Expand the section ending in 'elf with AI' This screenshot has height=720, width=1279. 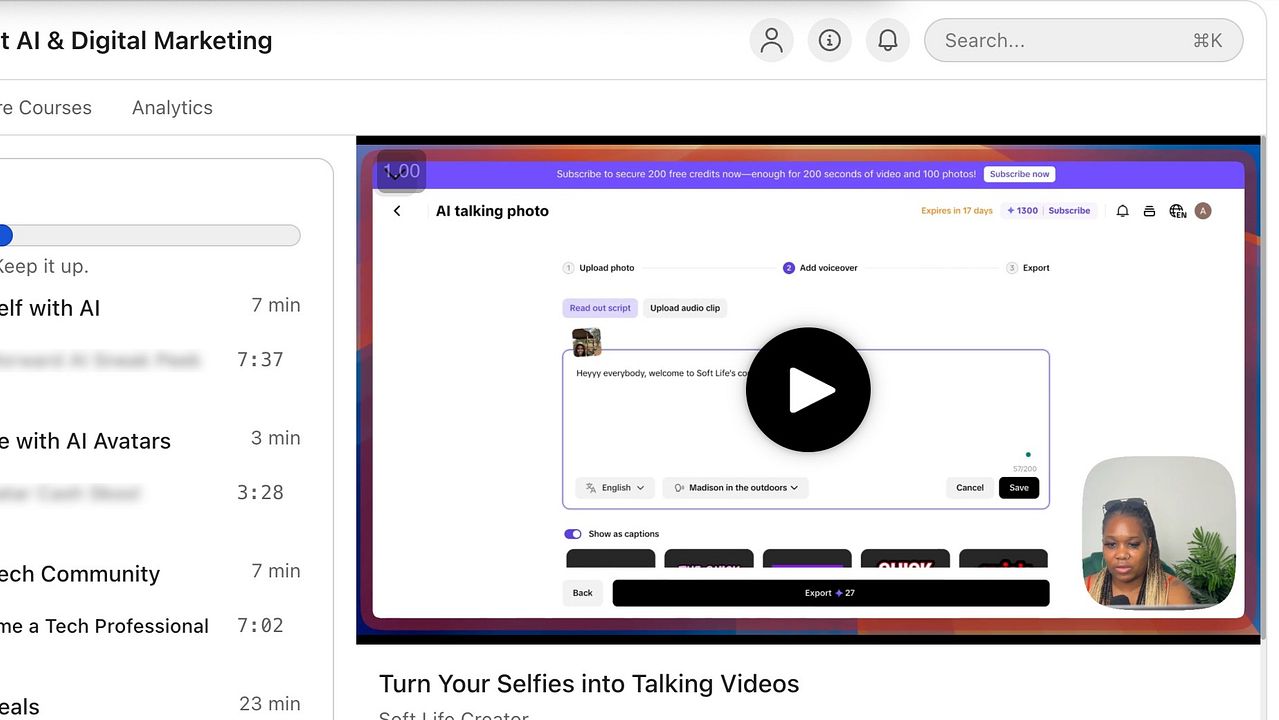[150, 307]
